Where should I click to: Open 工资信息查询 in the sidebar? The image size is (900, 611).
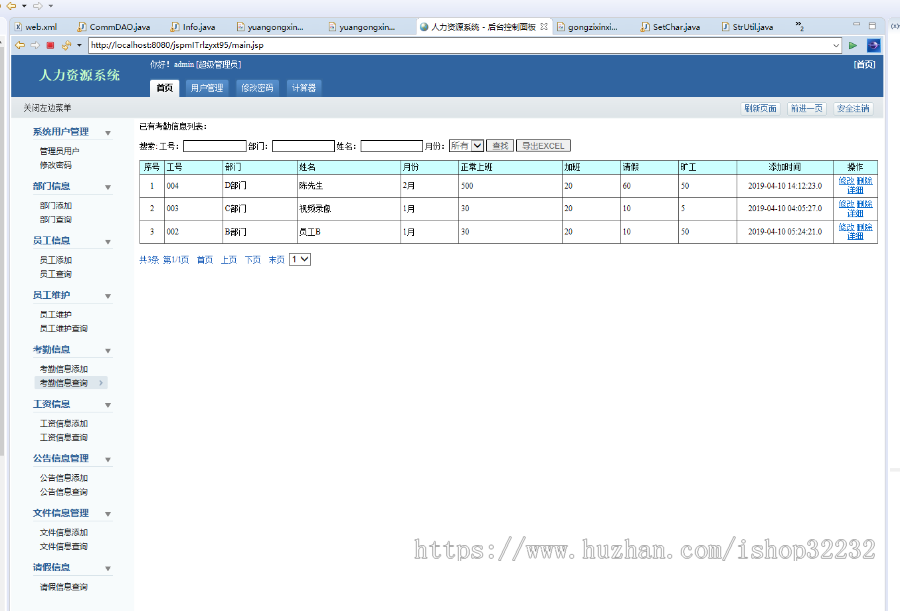pos(64,438)
